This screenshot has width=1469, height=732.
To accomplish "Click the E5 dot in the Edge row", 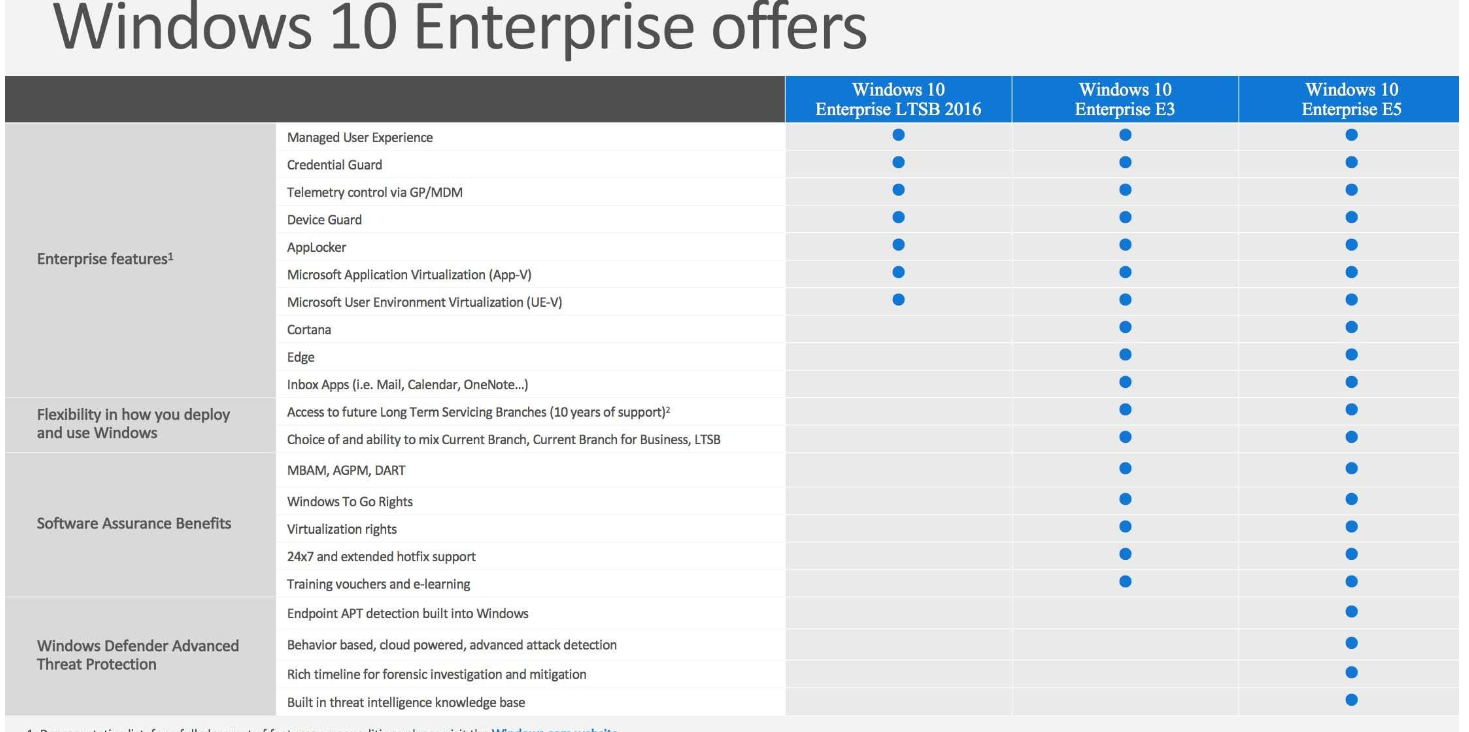I will click(1352, 354).
